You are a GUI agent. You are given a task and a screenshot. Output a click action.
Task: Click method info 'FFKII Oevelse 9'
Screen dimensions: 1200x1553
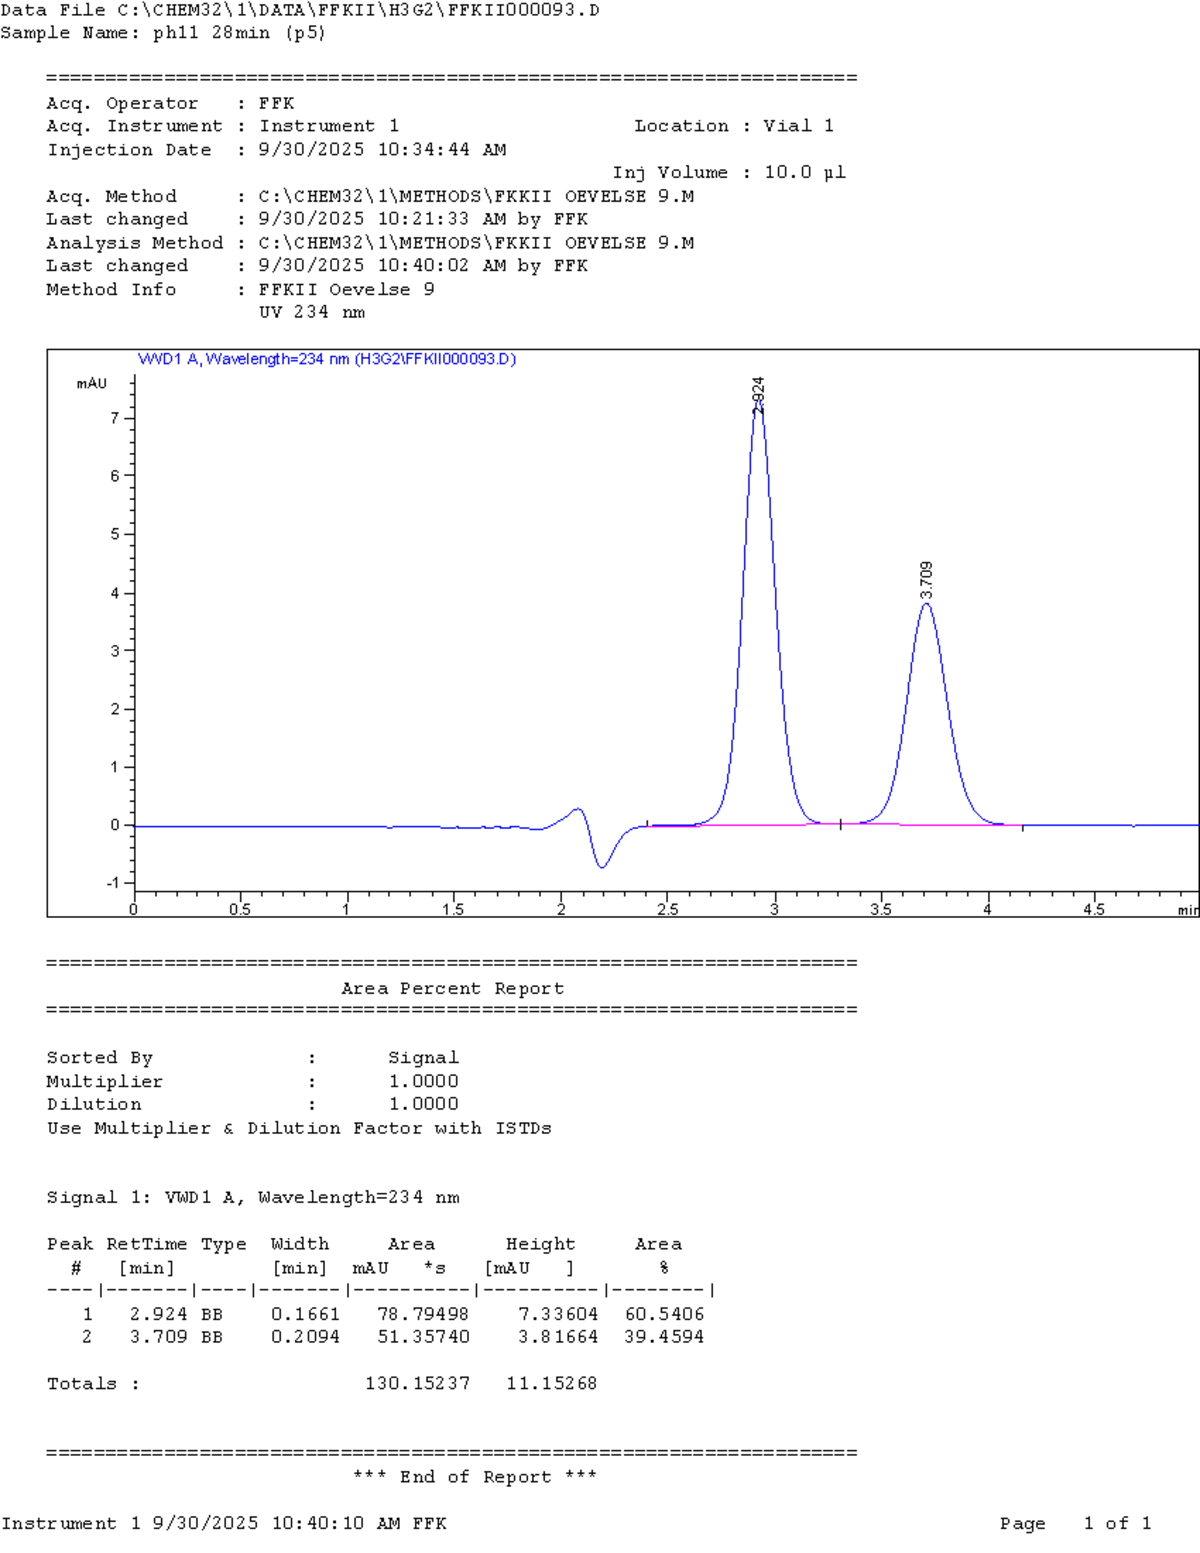[347, 289]
